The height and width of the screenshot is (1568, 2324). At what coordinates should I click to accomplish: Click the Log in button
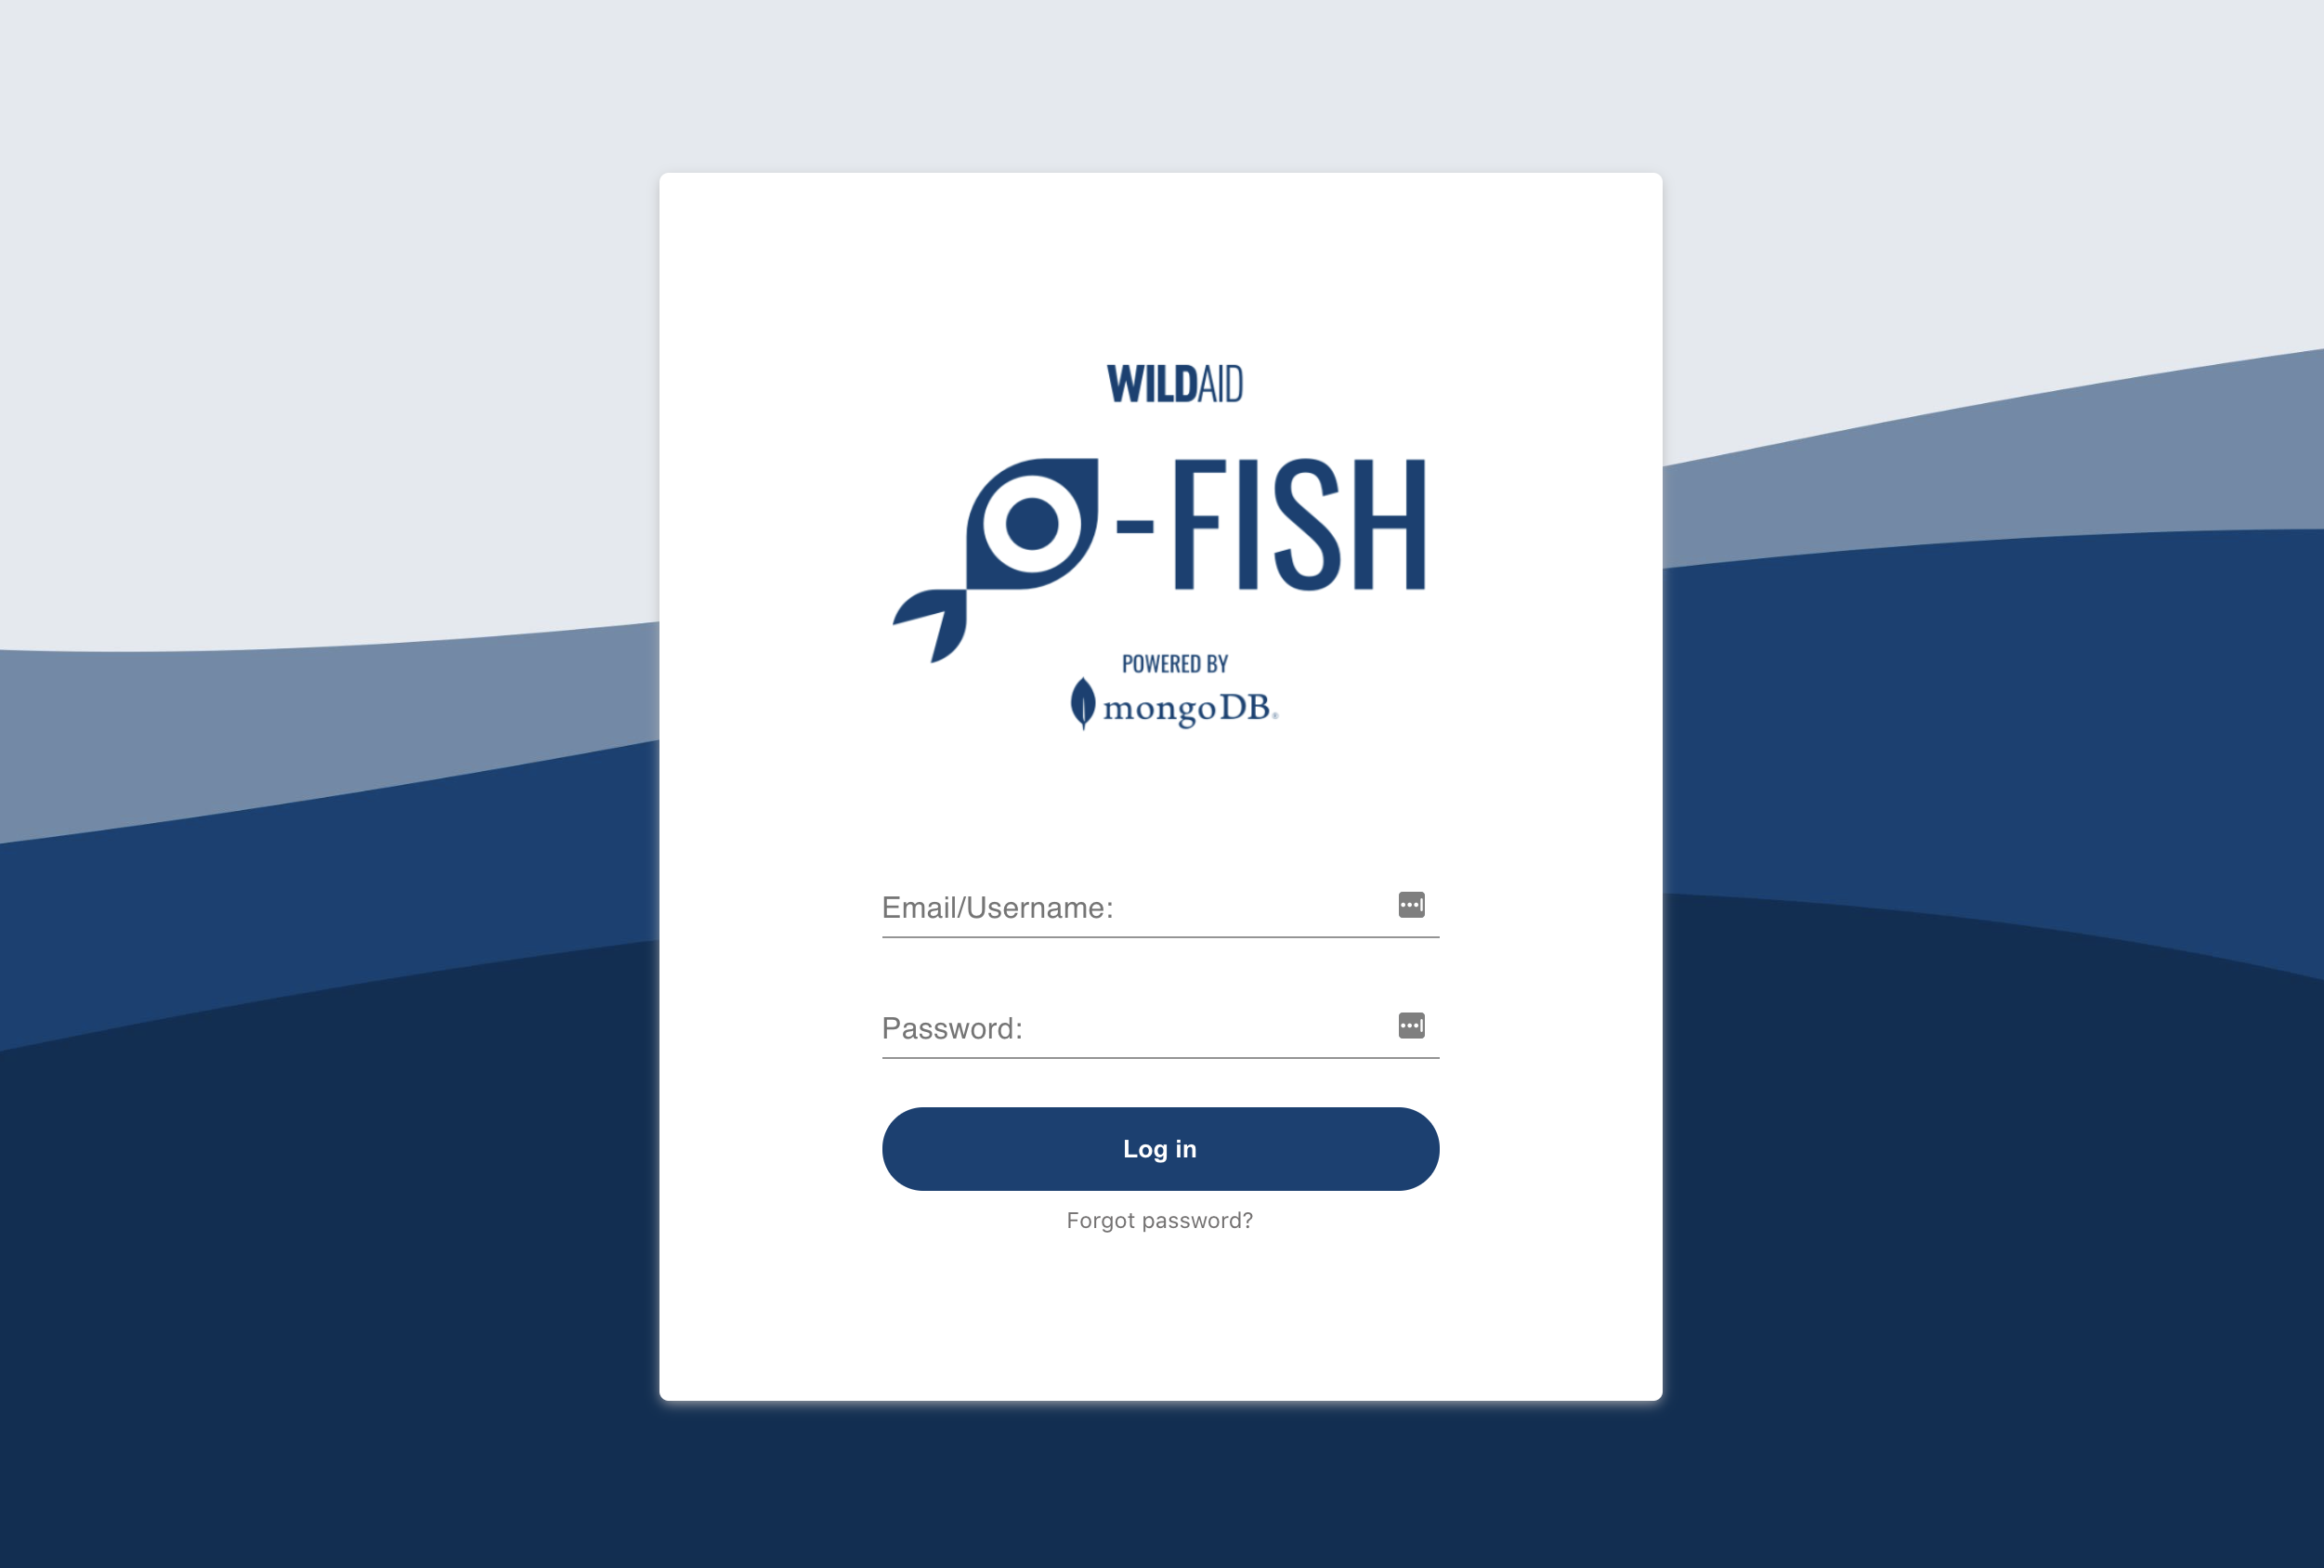point(1160,1148)
